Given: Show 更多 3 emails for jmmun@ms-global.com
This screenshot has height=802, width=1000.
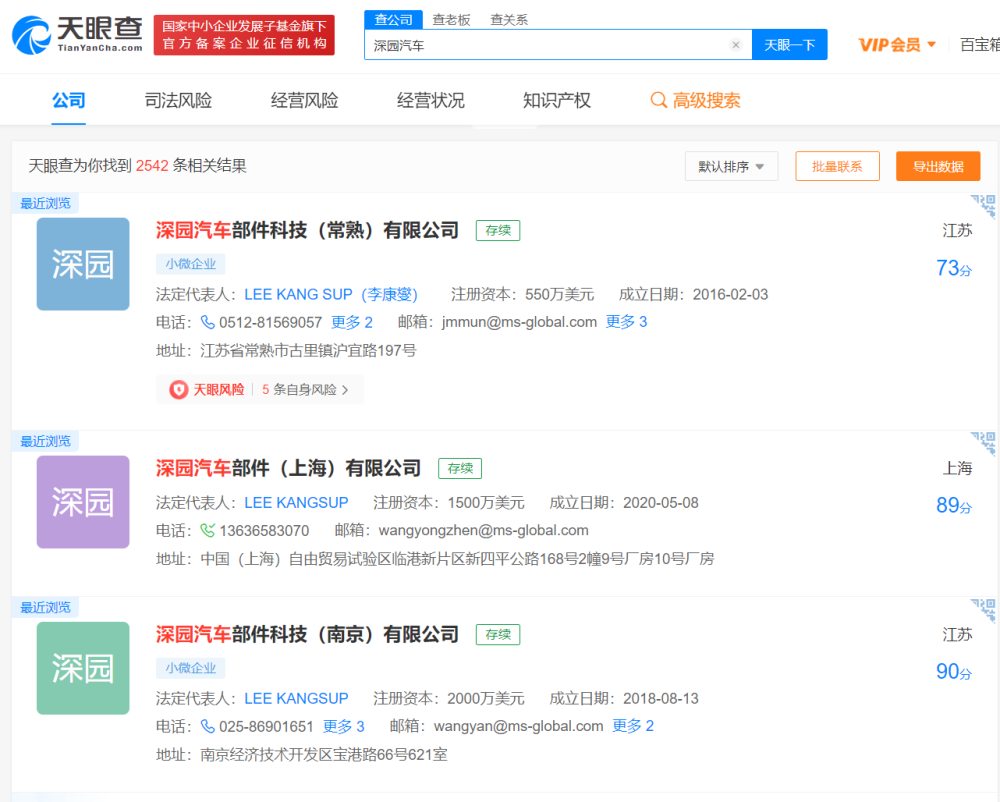Looking at the screenshot, I should (626, 322).
